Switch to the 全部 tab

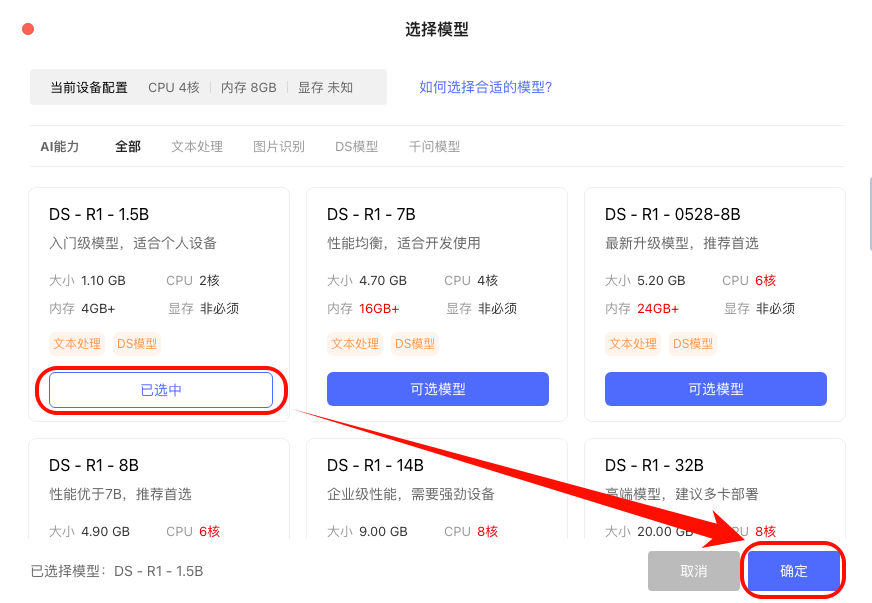point(128,146)
